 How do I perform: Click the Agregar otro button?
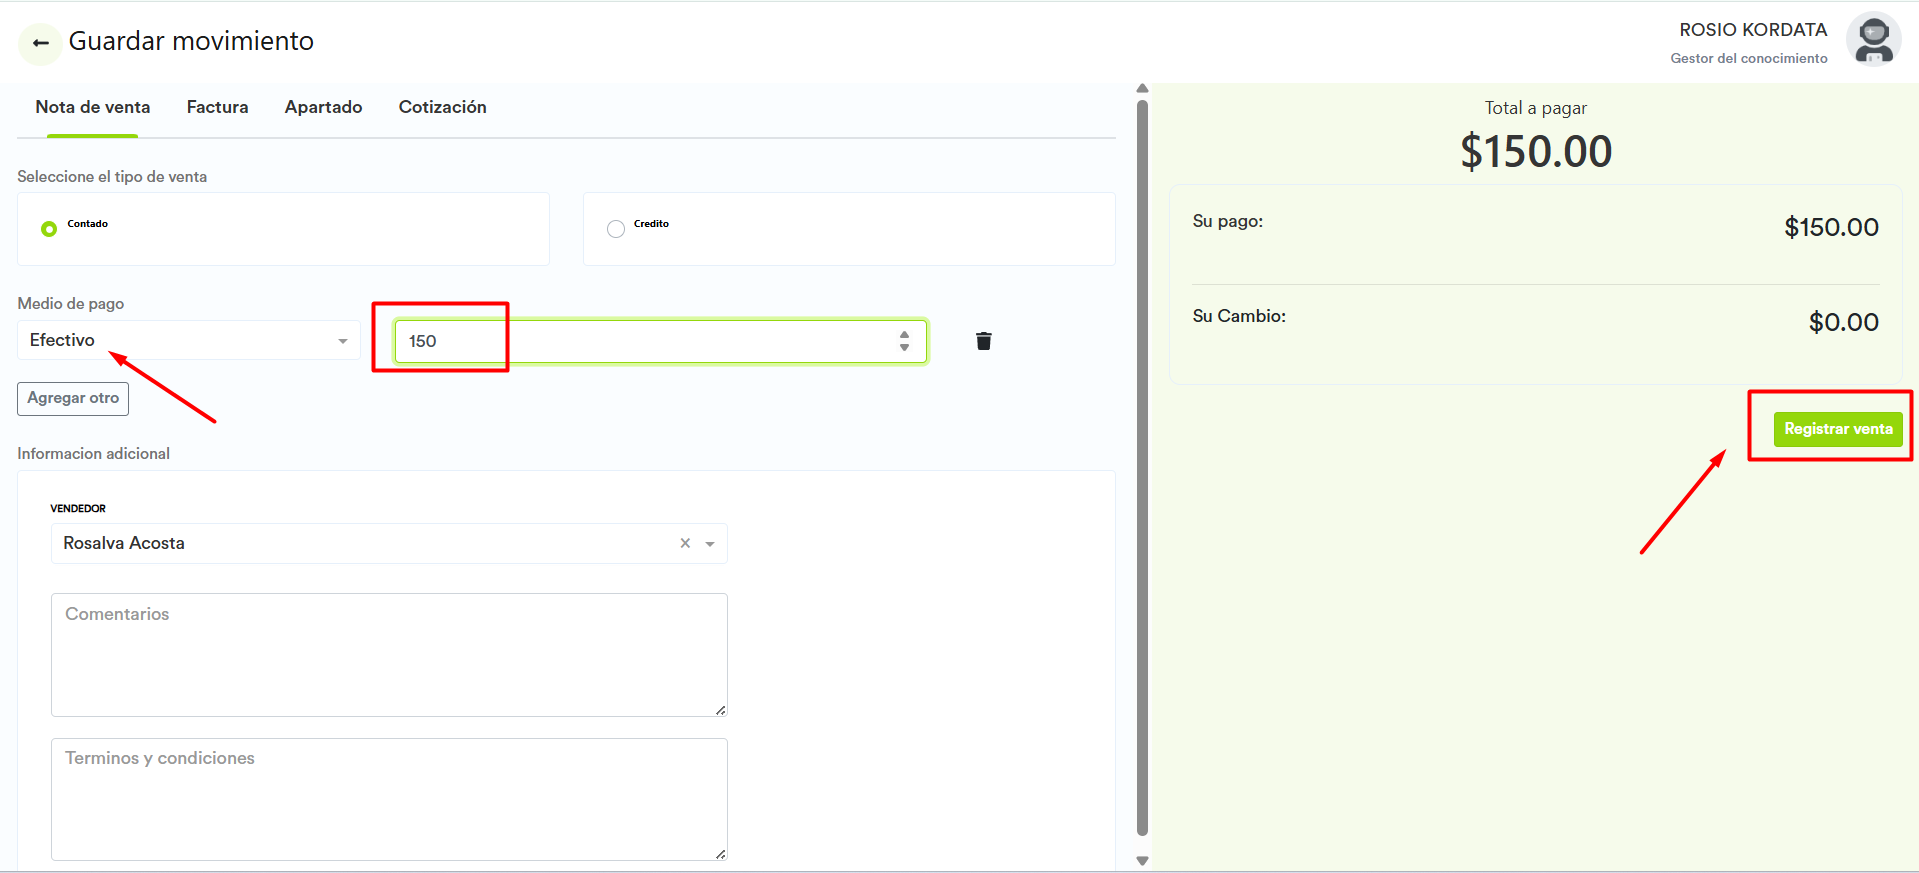pyautogui.click(x=73, y=398)
